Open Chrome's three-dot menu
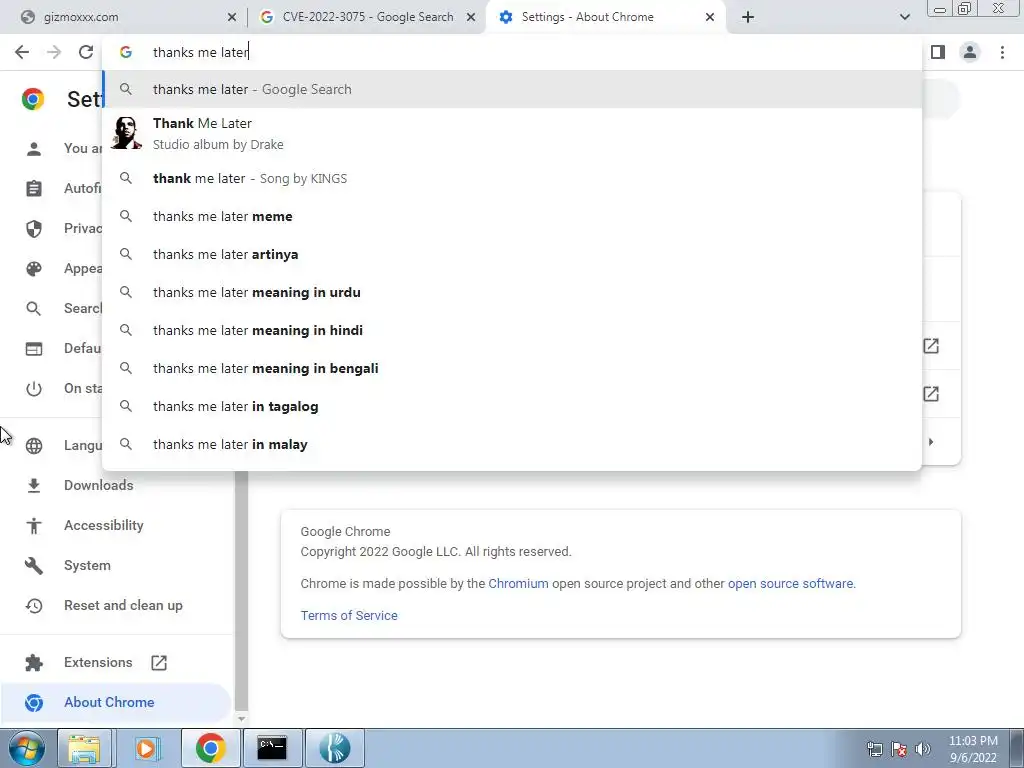 [1002, 52]
